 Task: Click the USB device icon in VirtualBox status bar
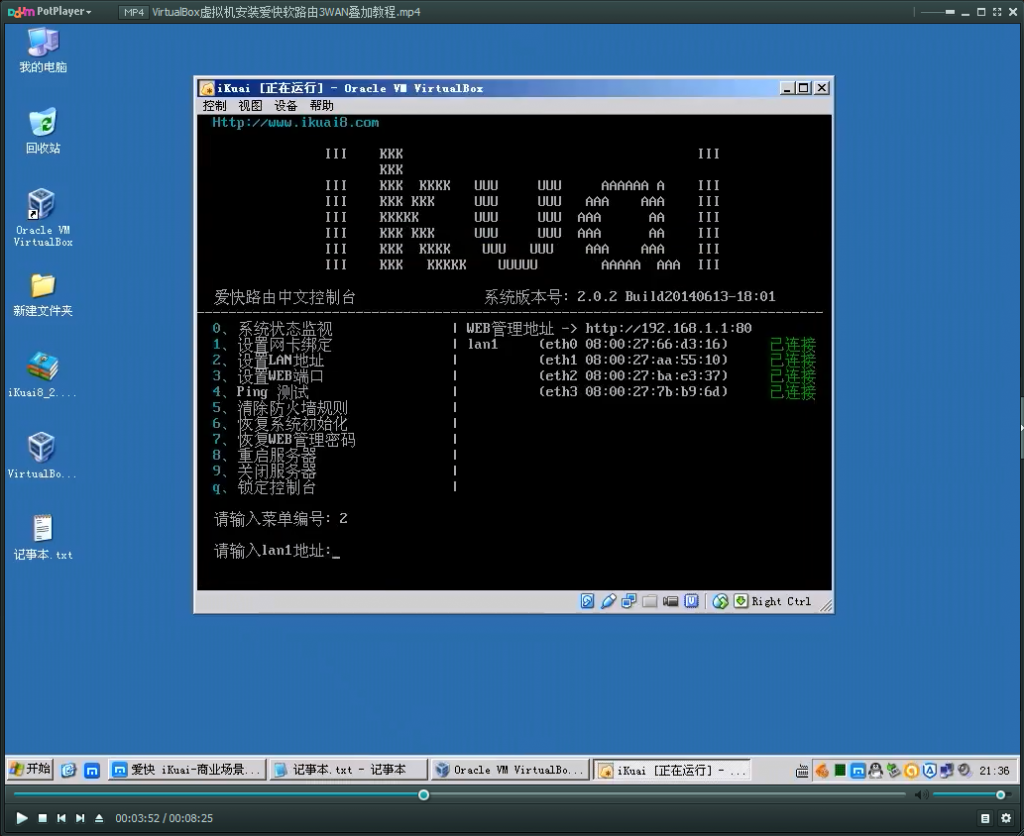pyautogui.click(x=608, y=601)
